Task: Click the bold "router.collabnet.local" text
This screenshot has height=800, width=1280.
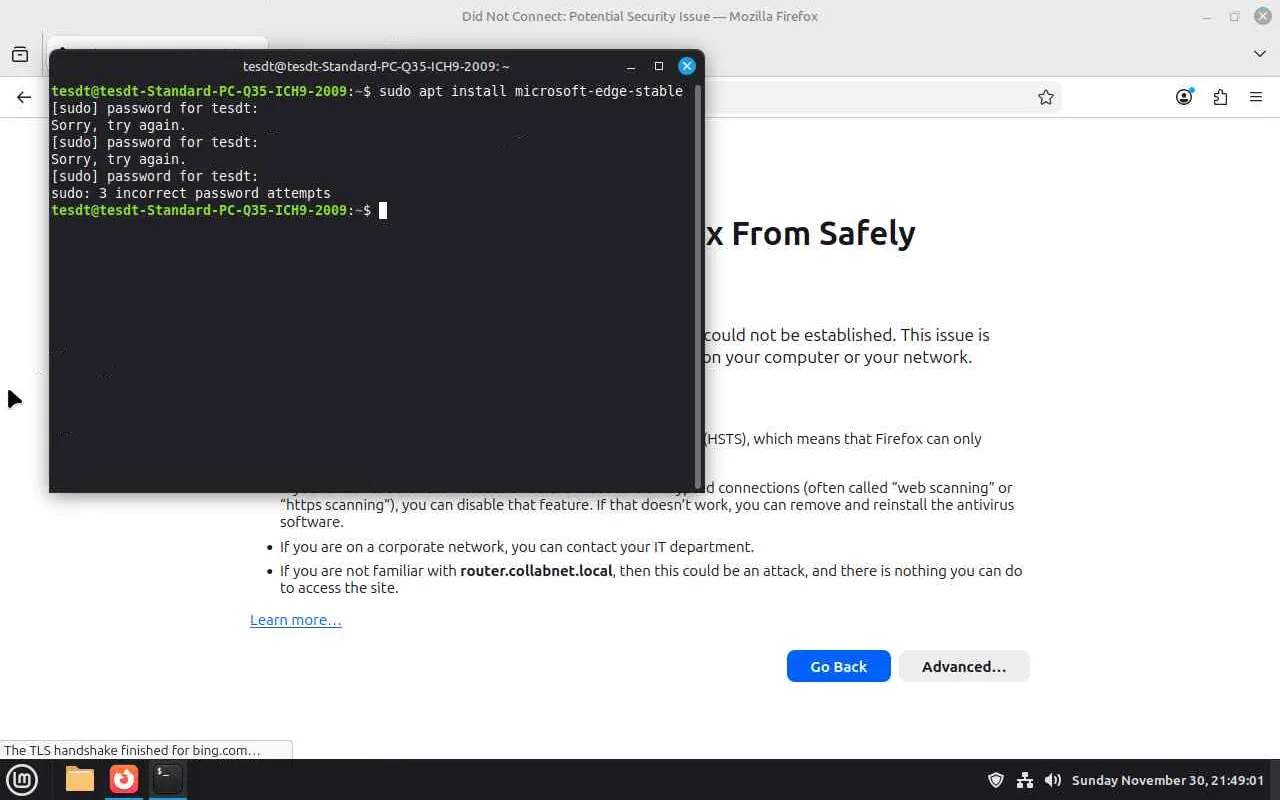Action: (x=536, y=571)
